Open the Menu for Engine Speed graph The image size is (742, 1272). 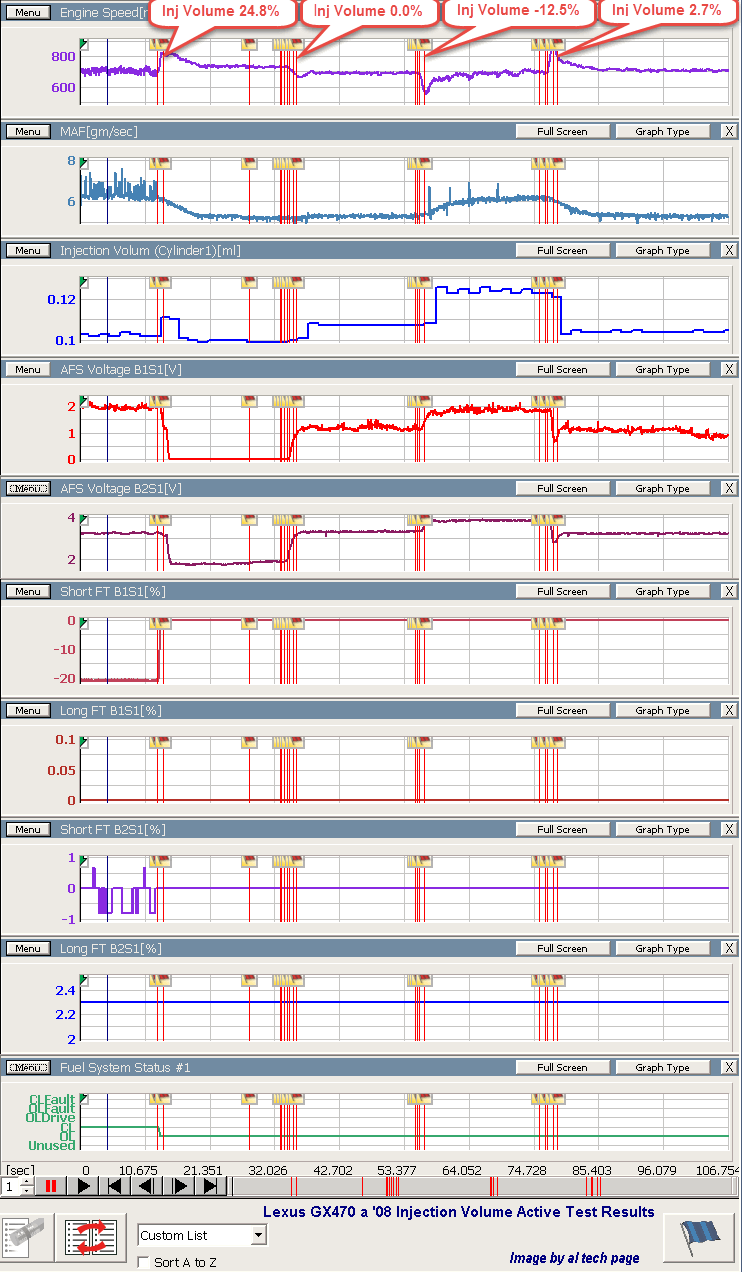click(27, 12)
